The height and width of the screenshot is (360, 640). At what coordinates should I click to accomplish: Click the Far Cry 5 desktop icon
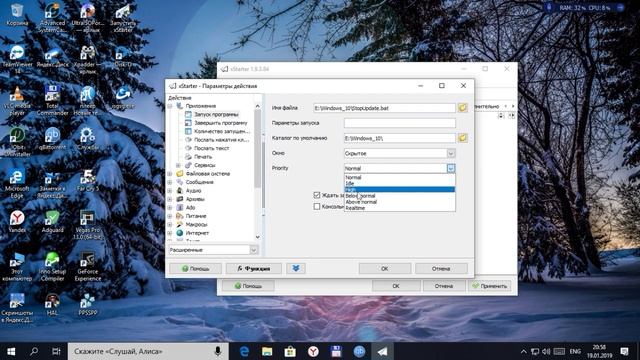pyautogui.click(x=87, y=180)
